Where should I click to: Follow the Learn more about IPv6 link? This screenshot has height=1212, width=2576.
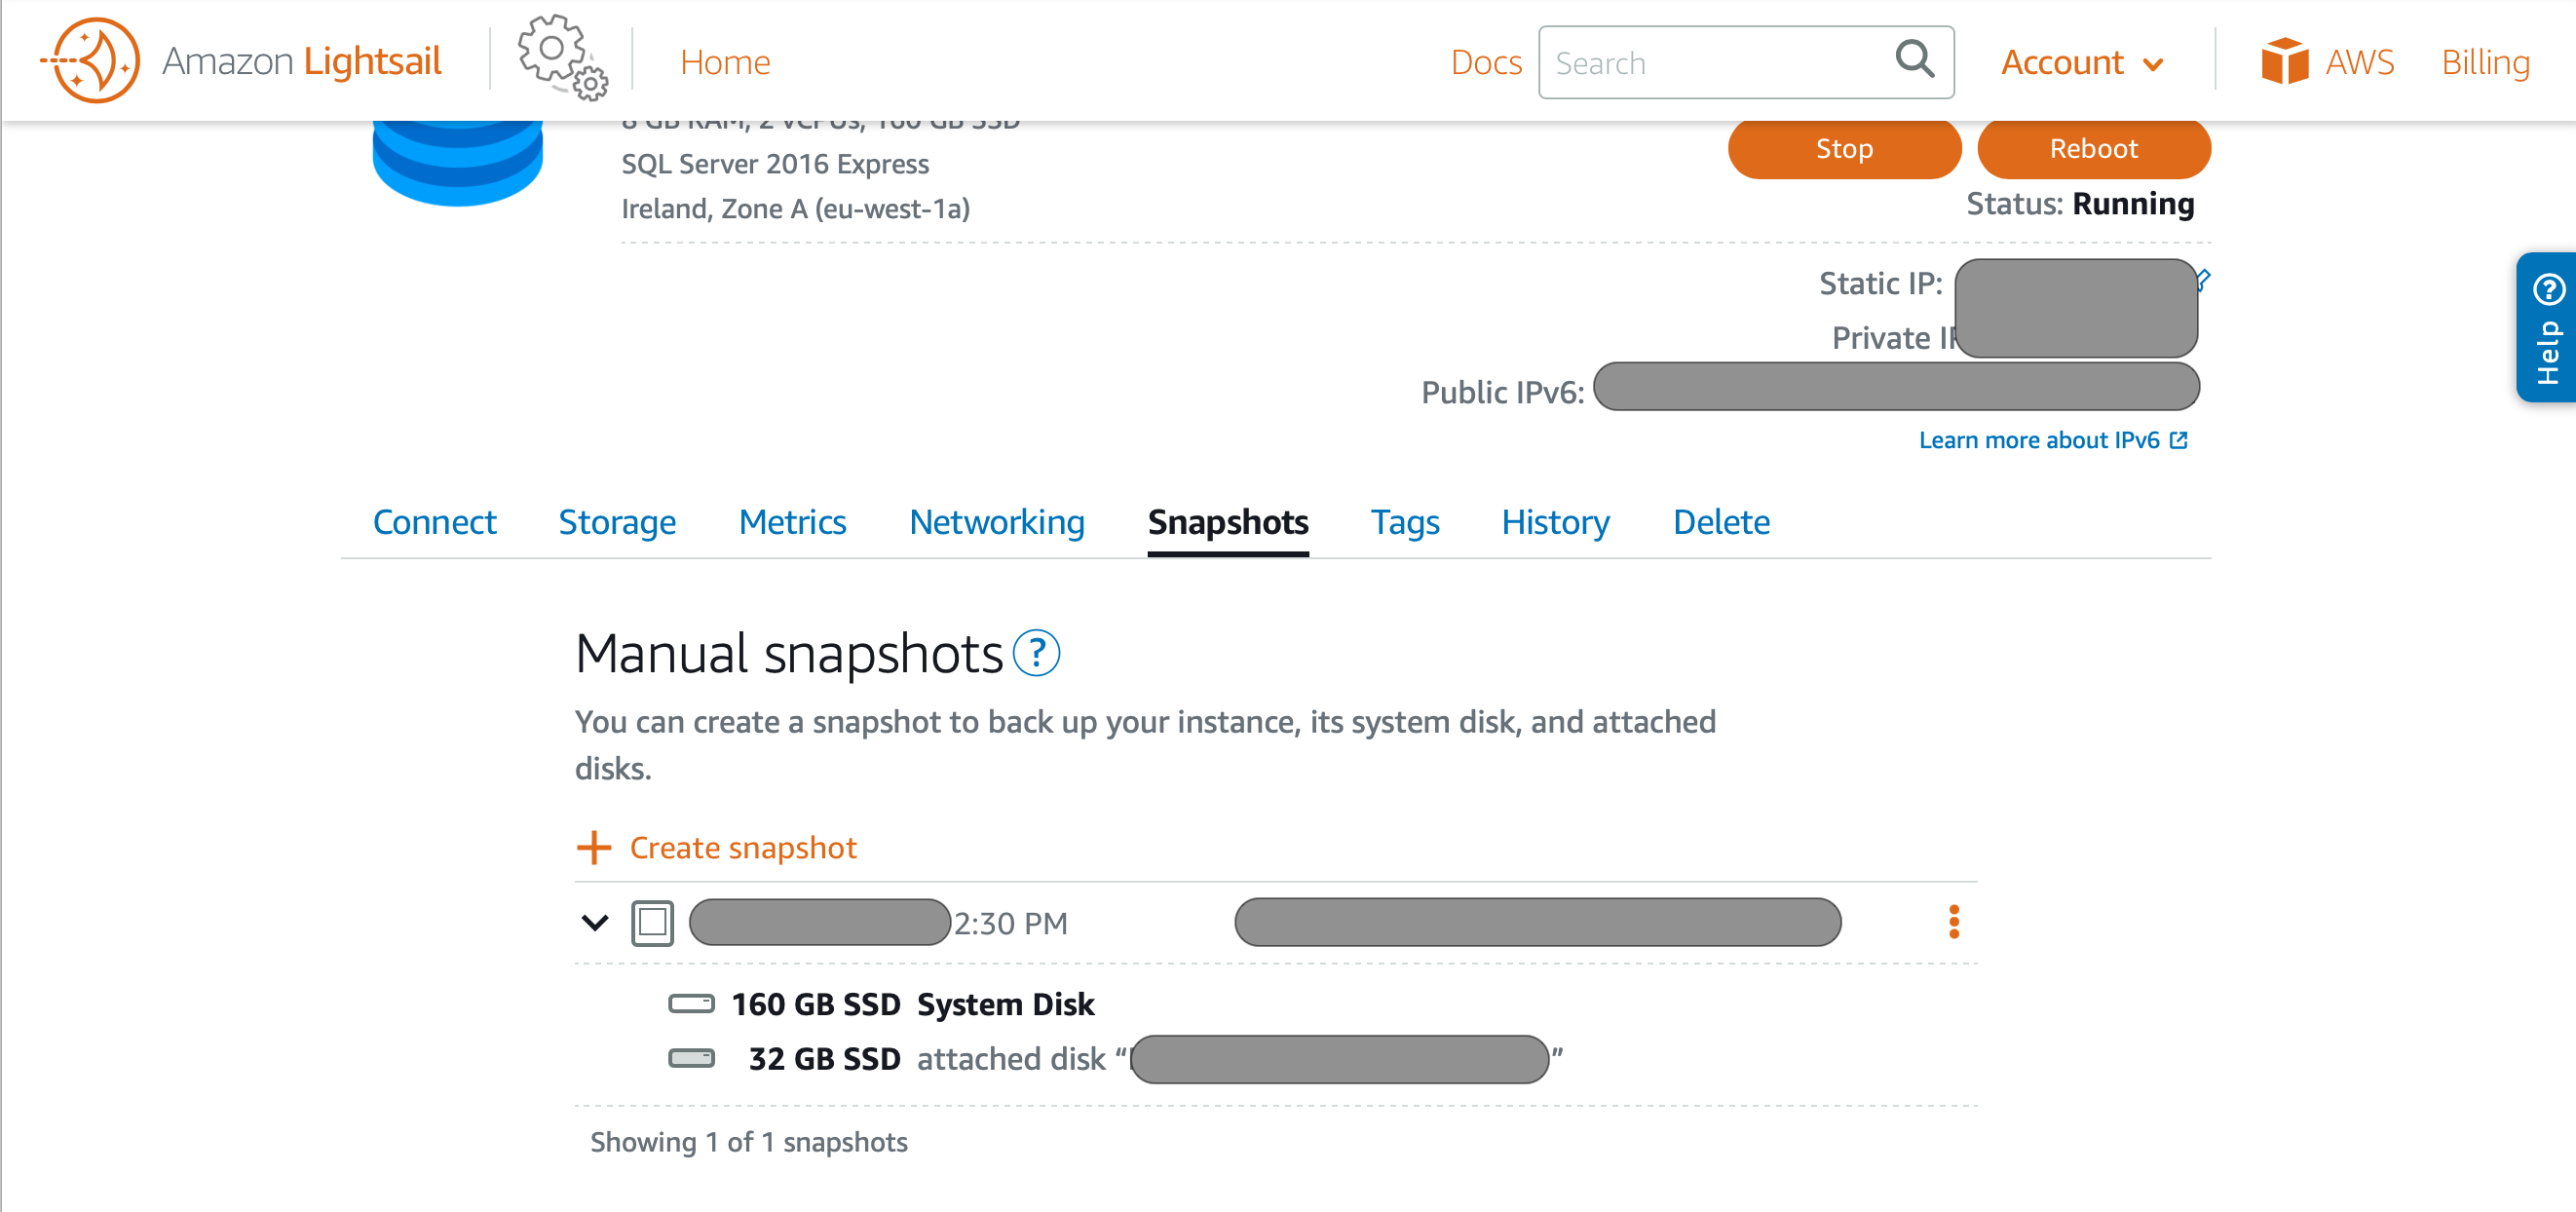coord(2054,440)
